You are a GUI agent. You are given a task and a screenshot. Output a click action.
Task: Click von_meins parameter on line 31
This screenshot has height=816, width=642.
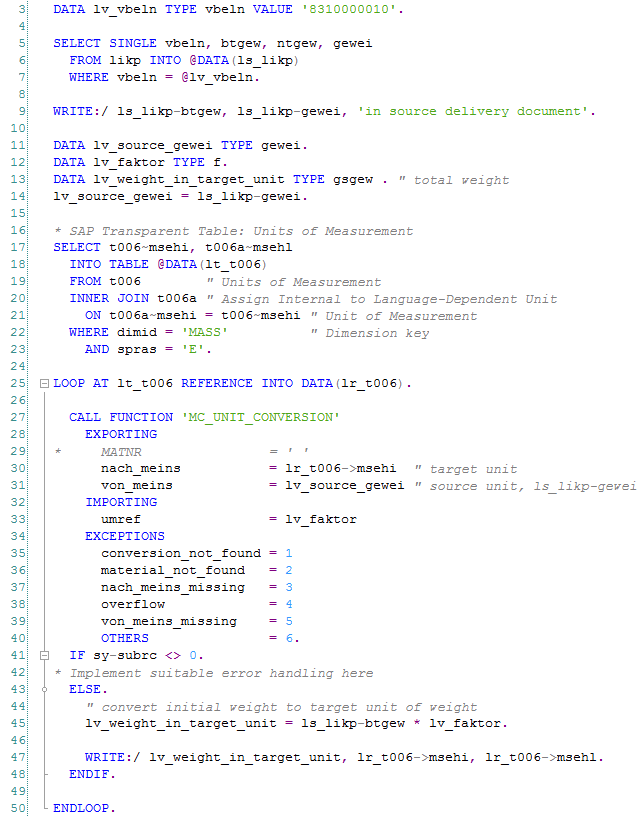tap(136, 486)
